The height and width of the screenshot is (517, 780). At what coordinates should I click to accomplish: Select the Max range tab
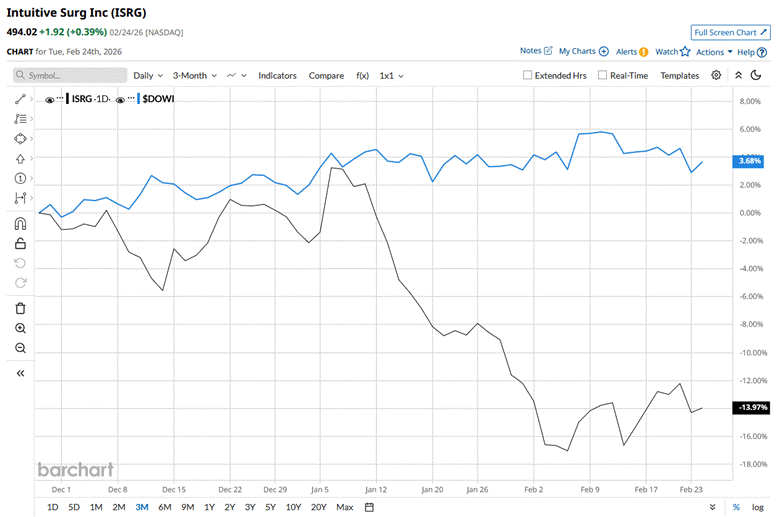345,507
